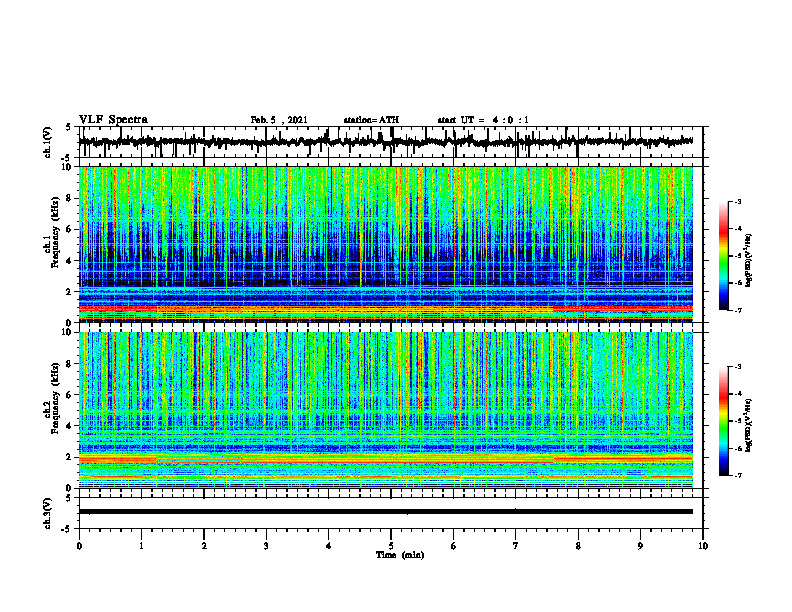Image resolution: width=792 pixels, height=612 pixels.
Task: Click the time axis tick label 3
Action: pos(266,546)
